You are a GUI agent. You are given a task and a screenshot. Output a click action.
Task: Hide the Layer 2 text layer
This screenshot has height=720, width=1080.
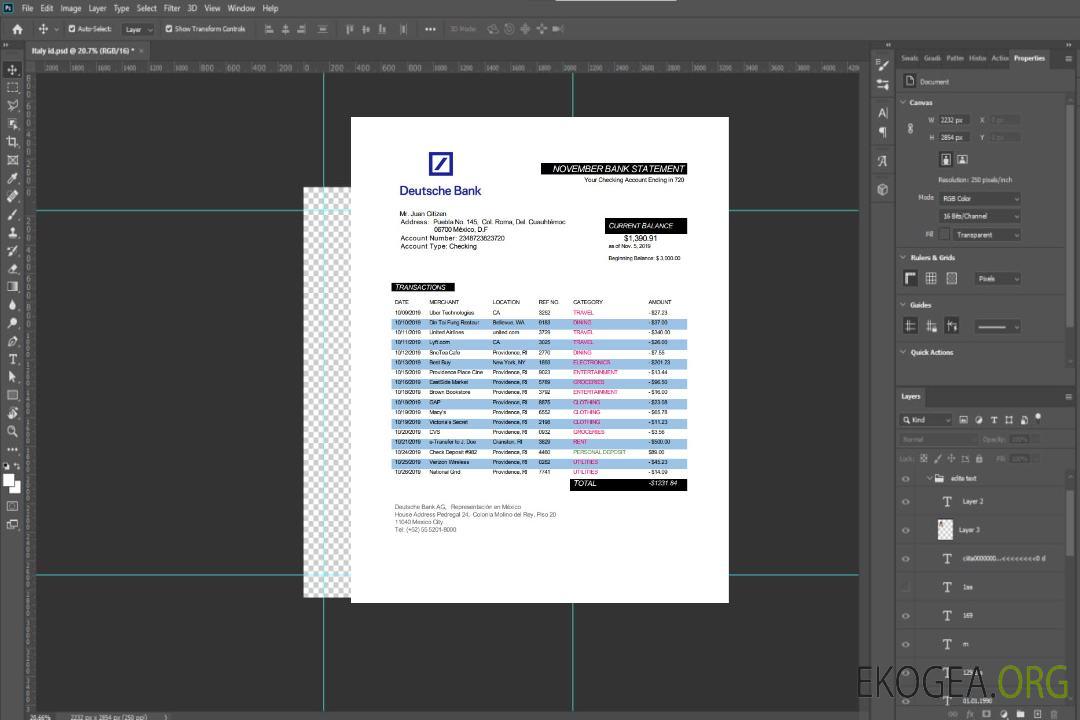(906, 502)
